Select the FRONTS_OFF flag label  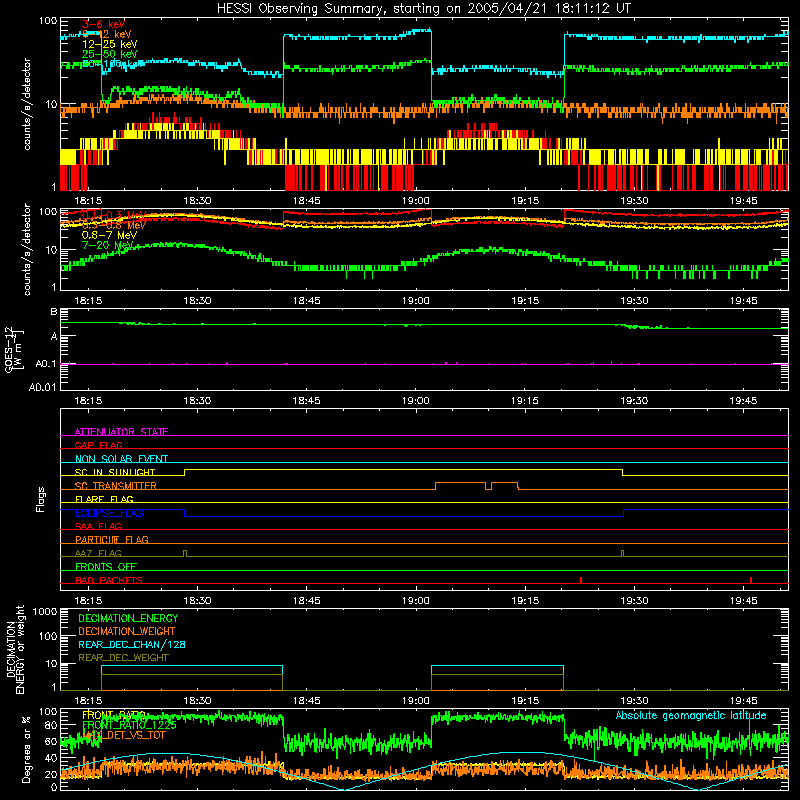(x=106, y=566)
